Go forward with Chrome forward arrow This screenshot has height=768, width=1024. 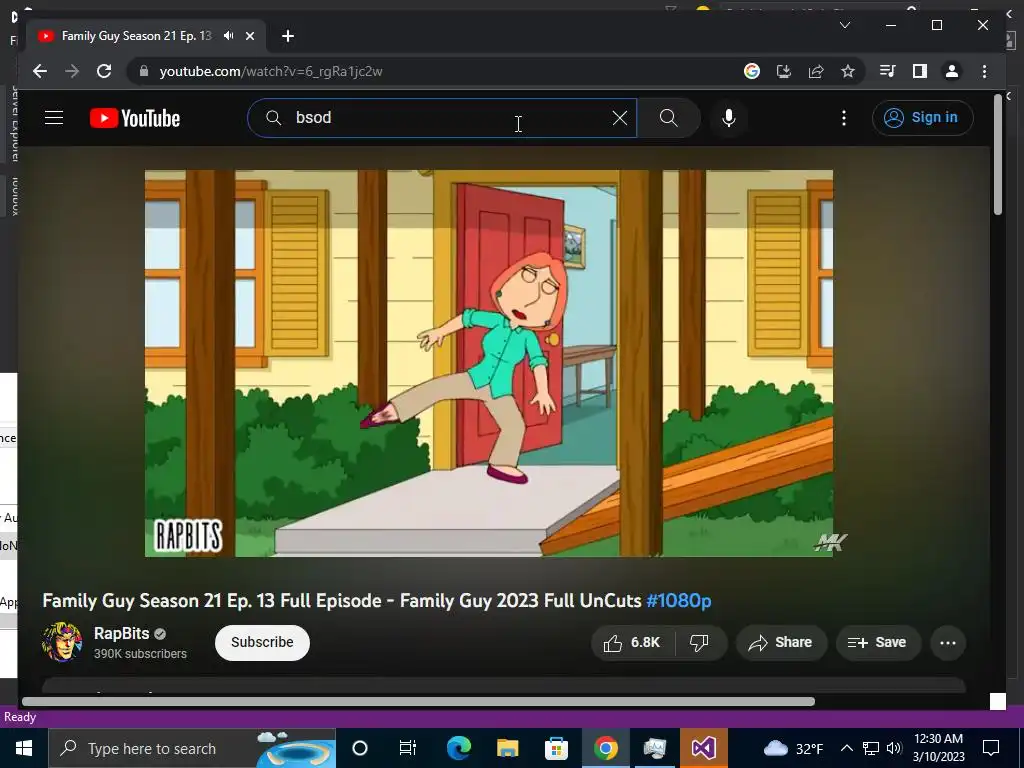coord(72,71)
